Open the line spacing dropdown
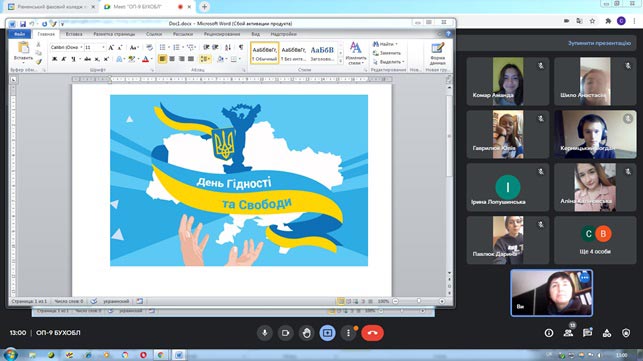The height and width of the screenshot is (361, 643). tap(205, 59)
